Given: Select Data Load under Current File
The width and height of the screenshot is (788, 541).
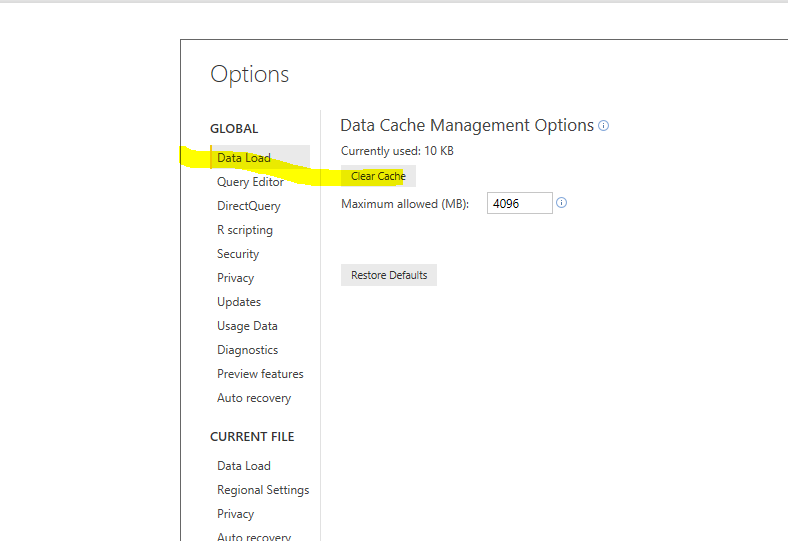Looking at the screenshot, I should (244, 466).
